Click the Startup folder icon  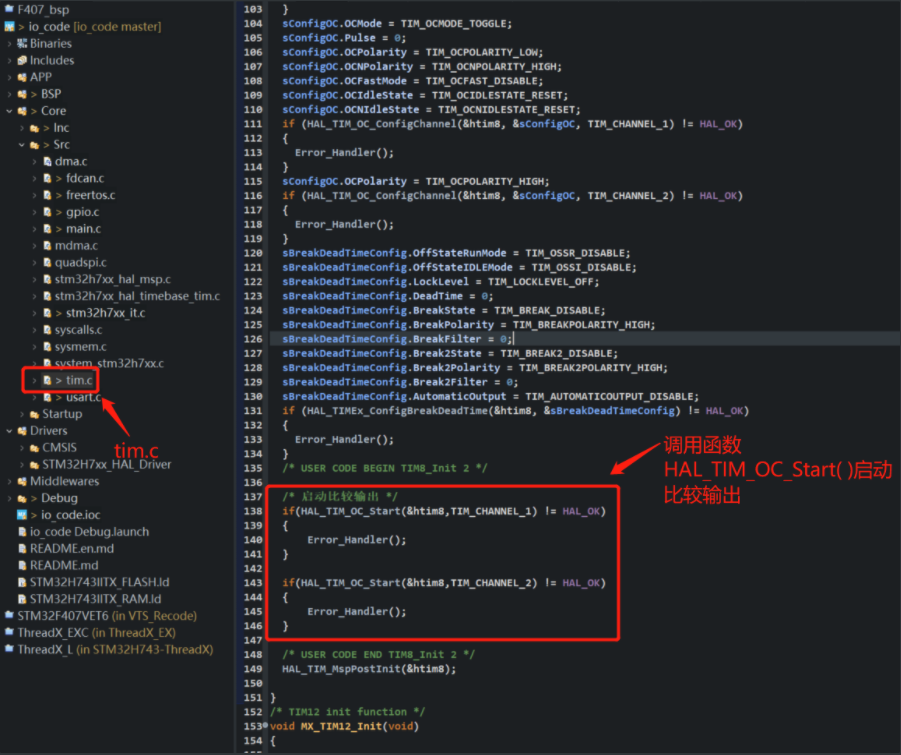34,414
